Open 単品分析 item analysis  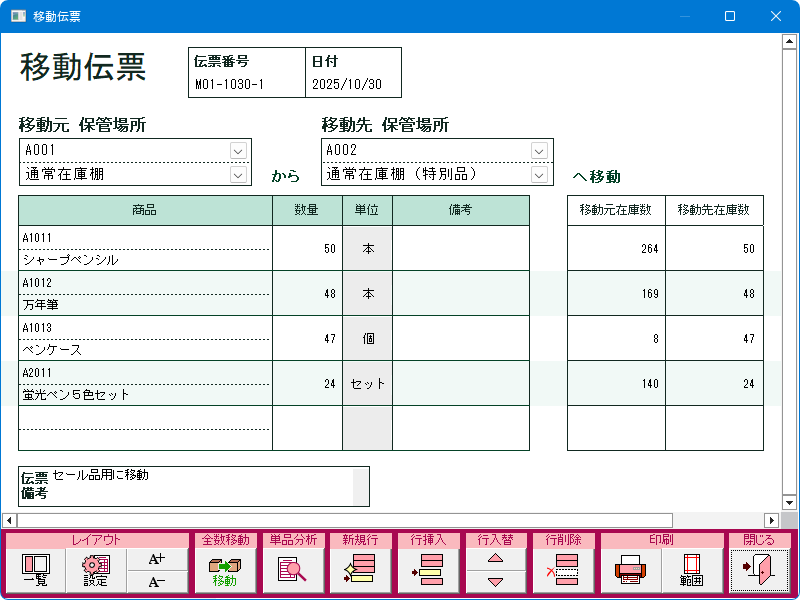coord(293,570)
